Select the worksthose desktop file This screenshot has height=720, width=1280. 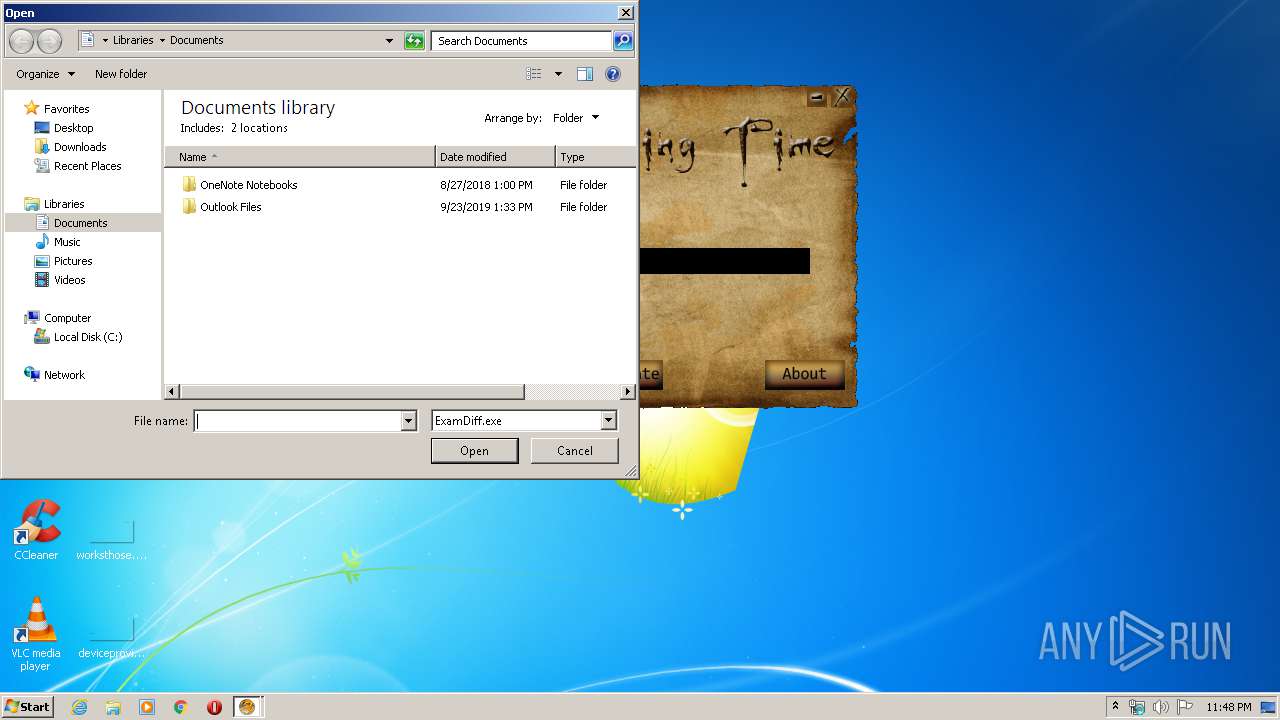coord(112,540)
